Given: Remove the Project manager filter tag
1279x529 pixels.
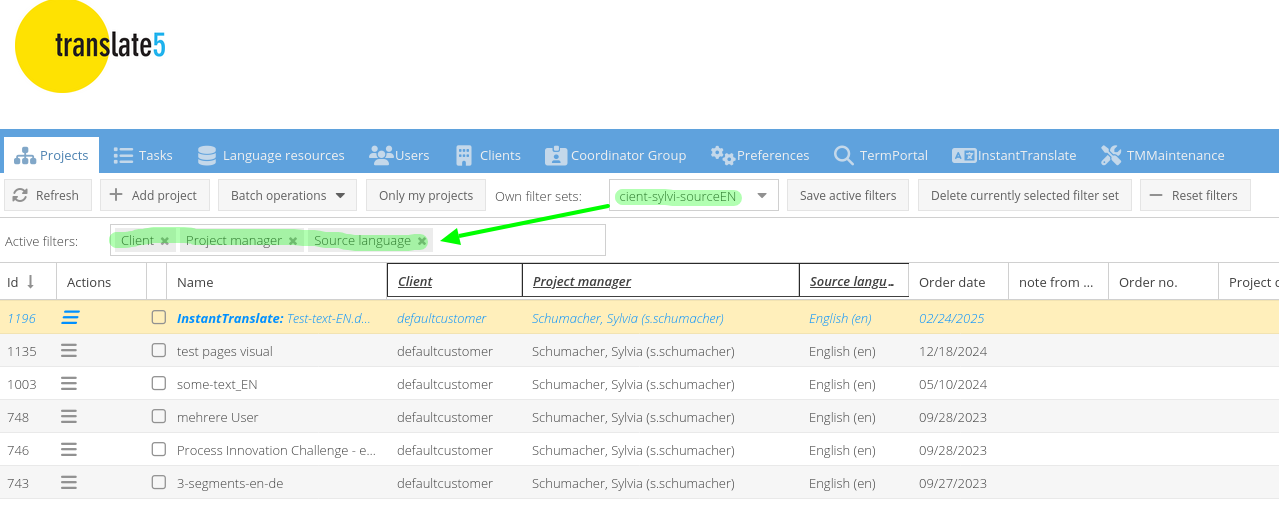Looking at the screenshot, I should 293,241.
